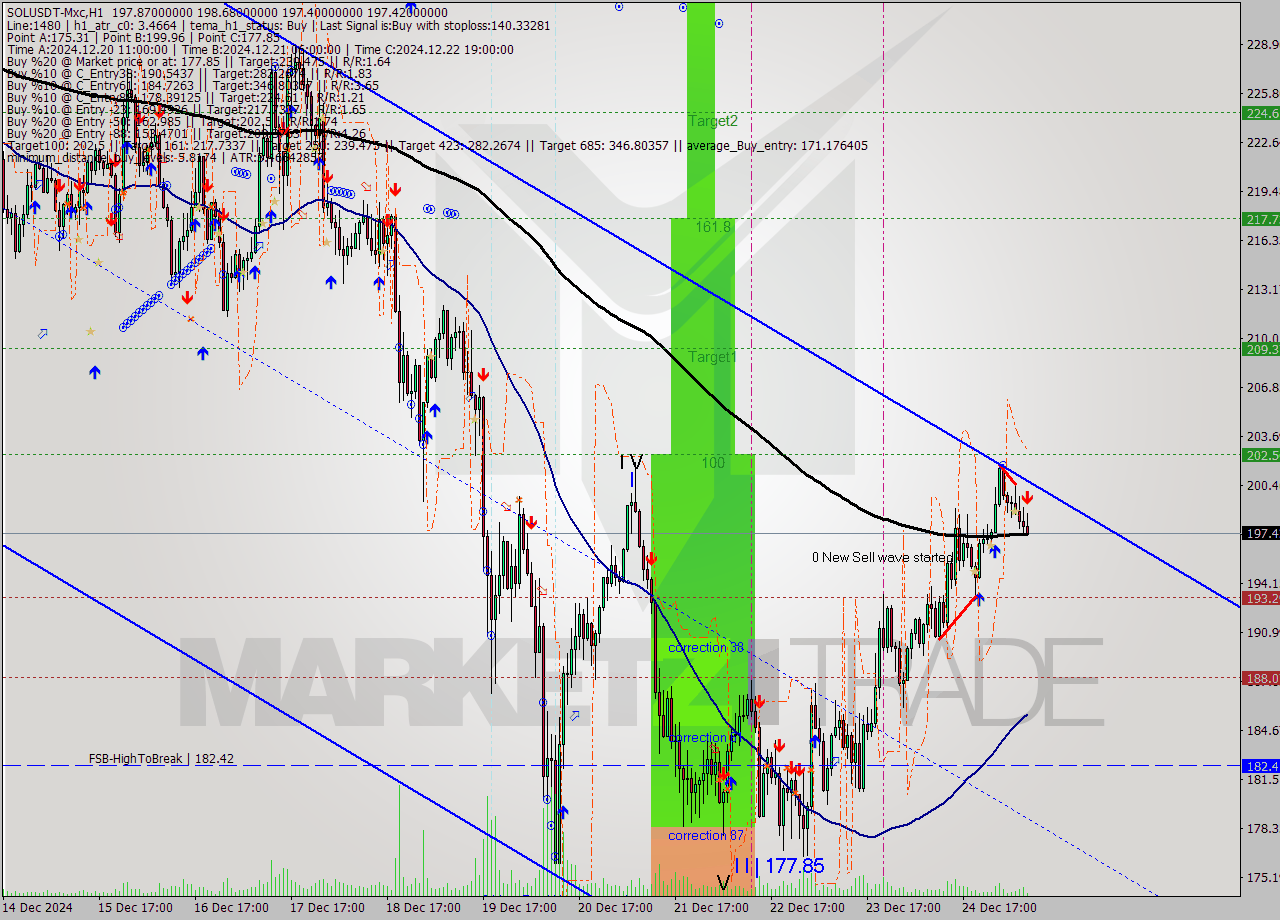Click the 'I I | 177.85' wave label
The image size is (1280, 920).
click(x=779, y=866)
